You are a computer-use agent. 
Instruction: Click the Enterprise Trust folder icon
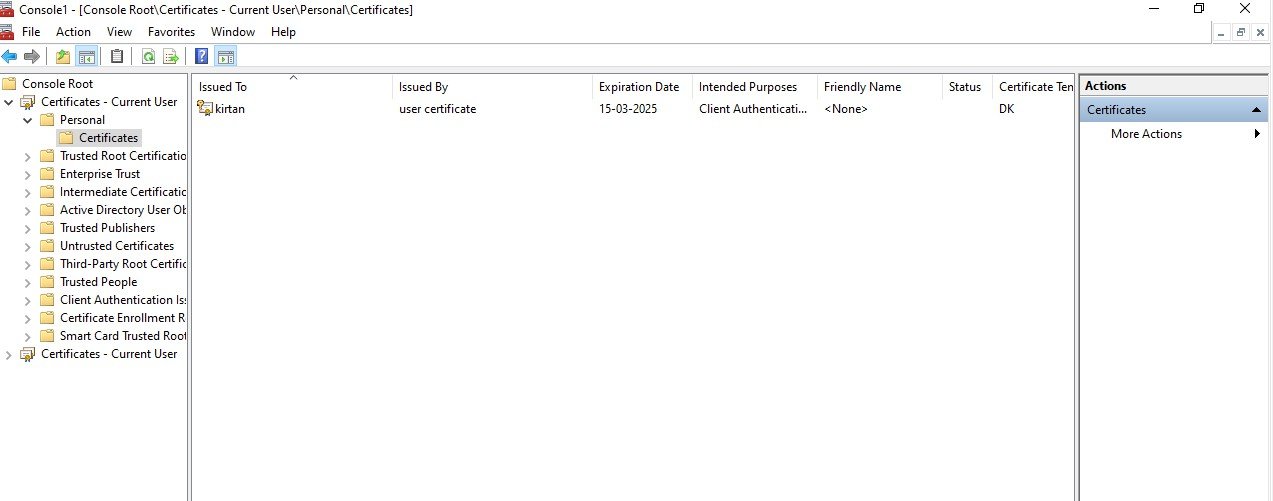coord(47,174)
